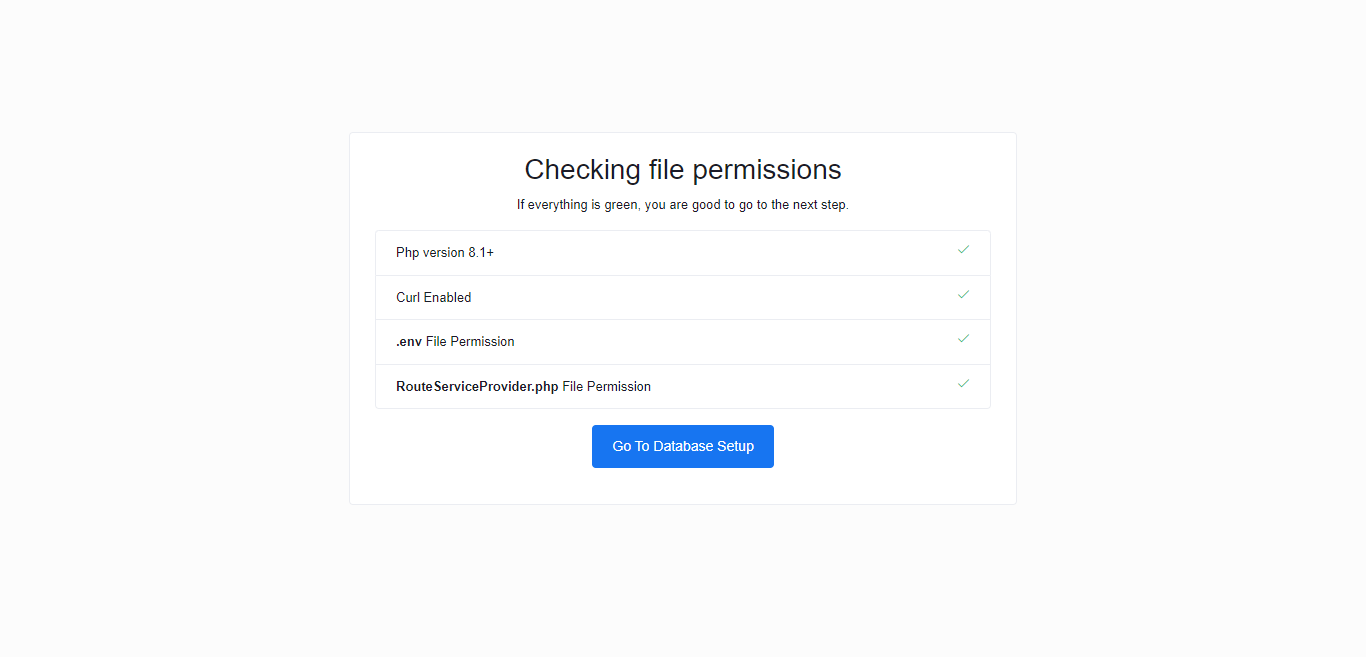Click the word 'green' in the subtitle
Image resolution: width=1366 pixels, height=657 pixels.
(x=622, y=205)
